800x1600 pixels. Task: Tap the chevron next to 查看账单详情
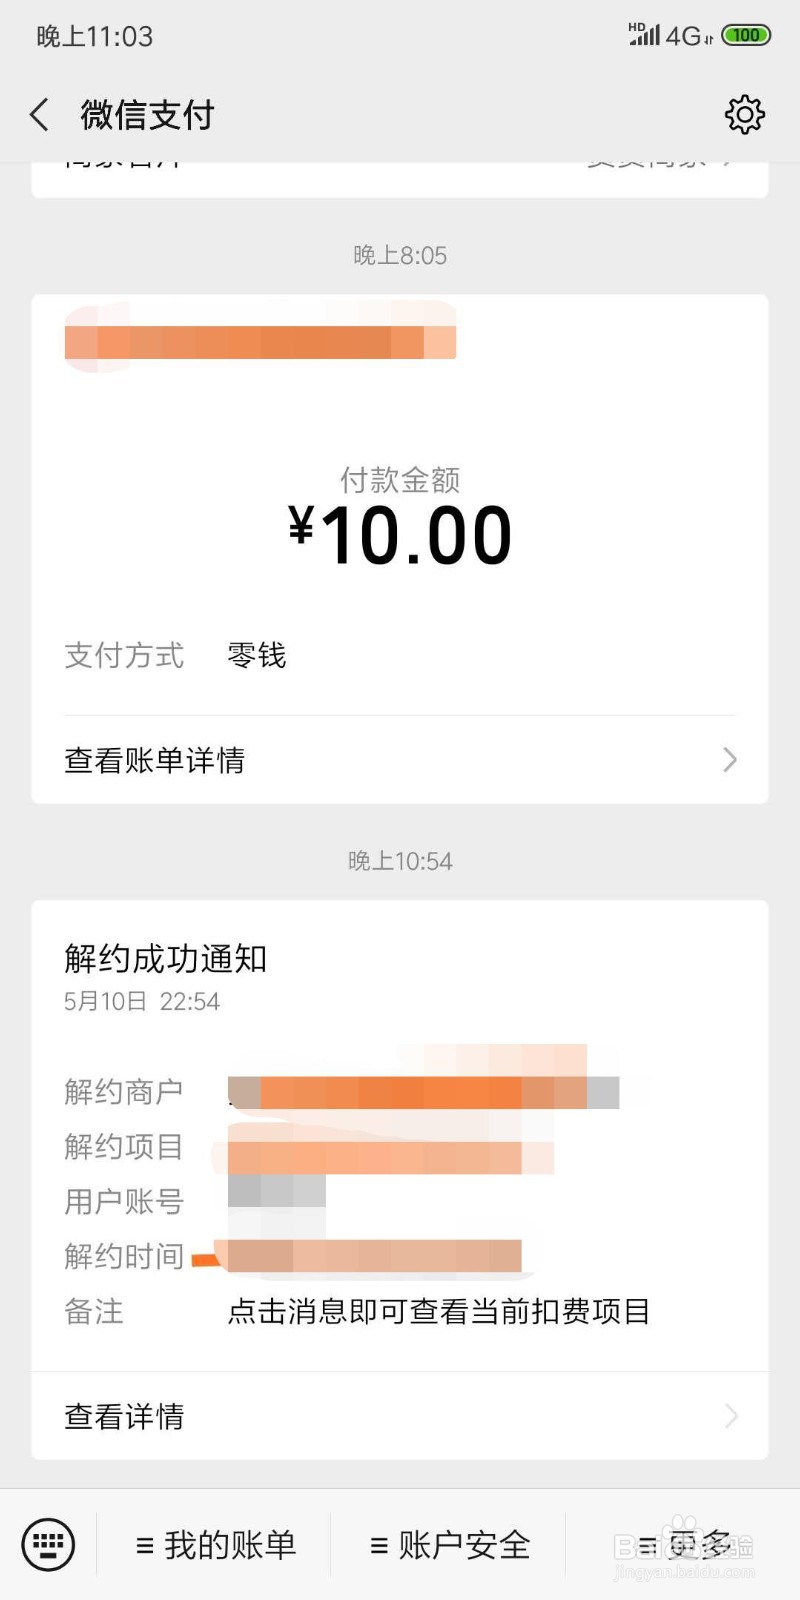pos(730,760)
